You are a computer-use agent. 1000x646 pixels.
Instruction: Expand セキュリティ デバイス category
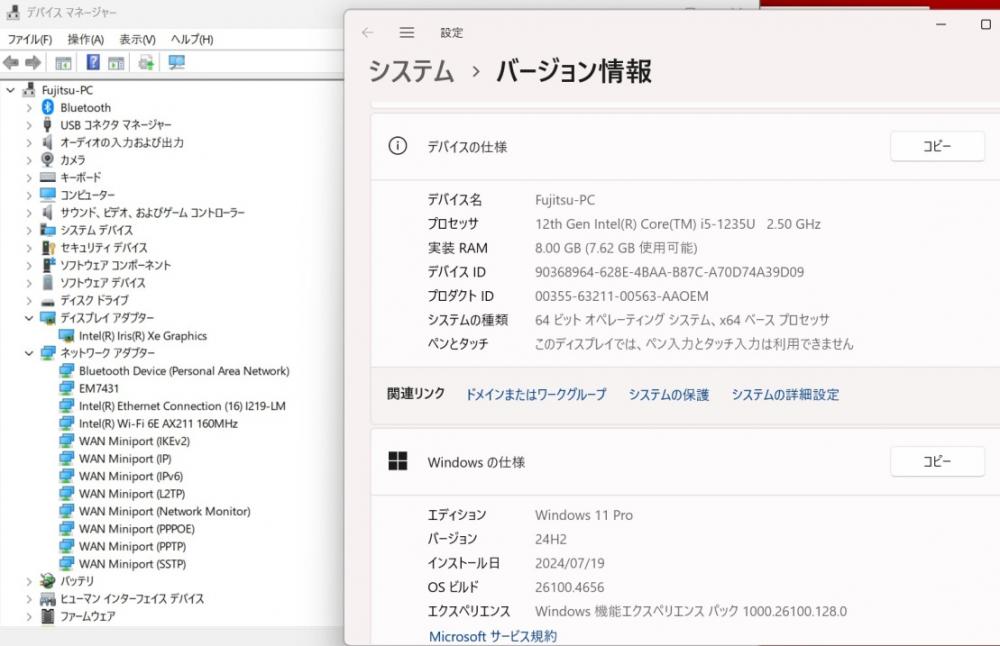[29, 248]
